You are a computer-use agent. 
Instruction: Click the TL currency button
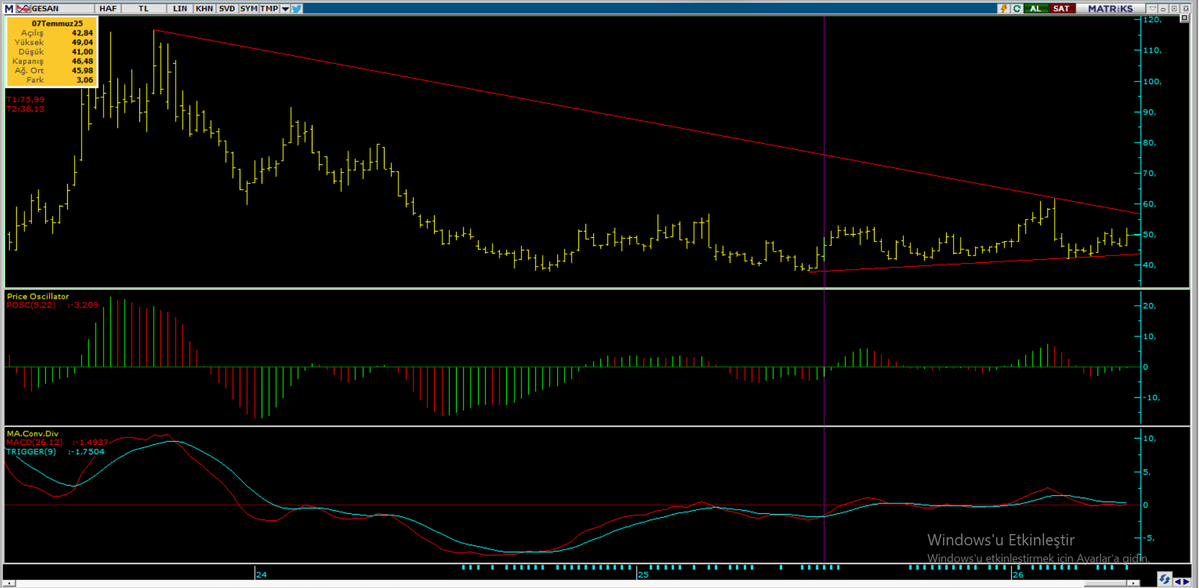tap(144, 8)
